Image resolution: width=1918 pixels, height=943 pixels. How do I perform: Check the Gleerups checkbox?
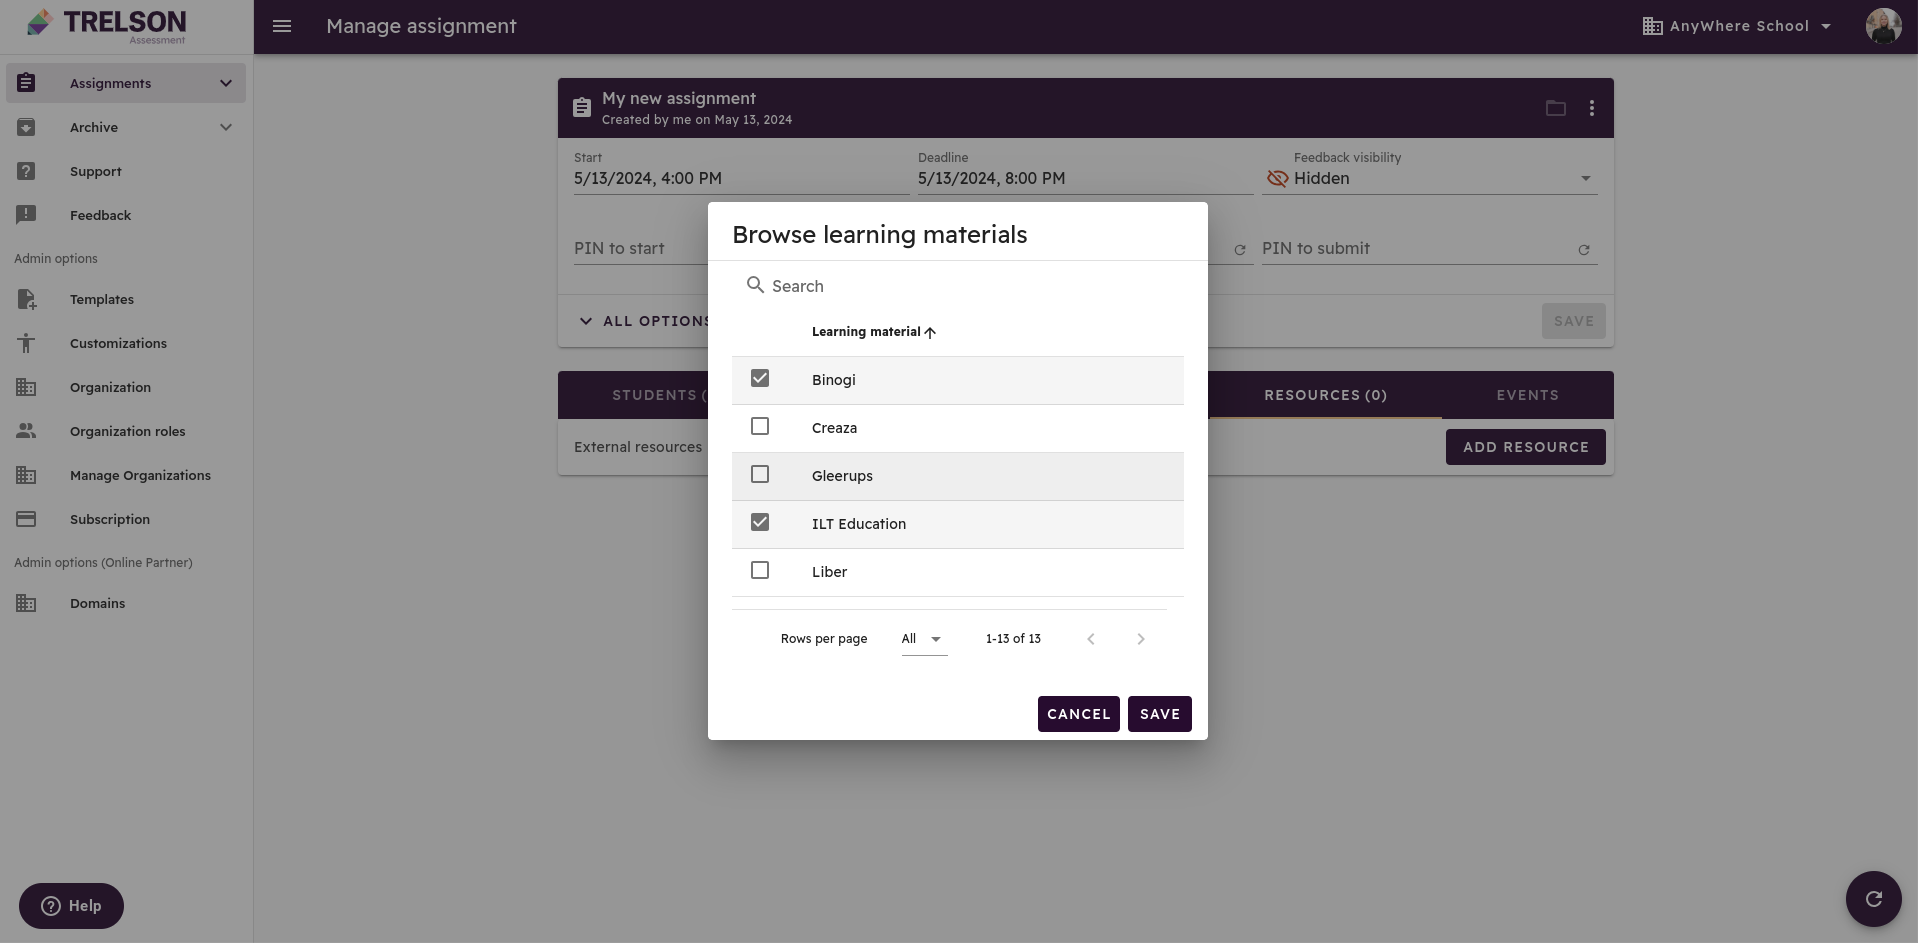tap(760, 474)
